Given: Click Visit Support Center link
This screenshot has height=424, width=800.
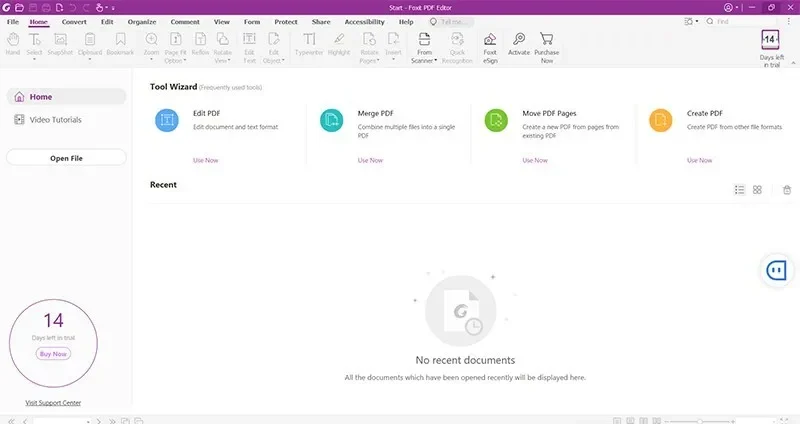Looking at the screenshot, I should point(53,403).
